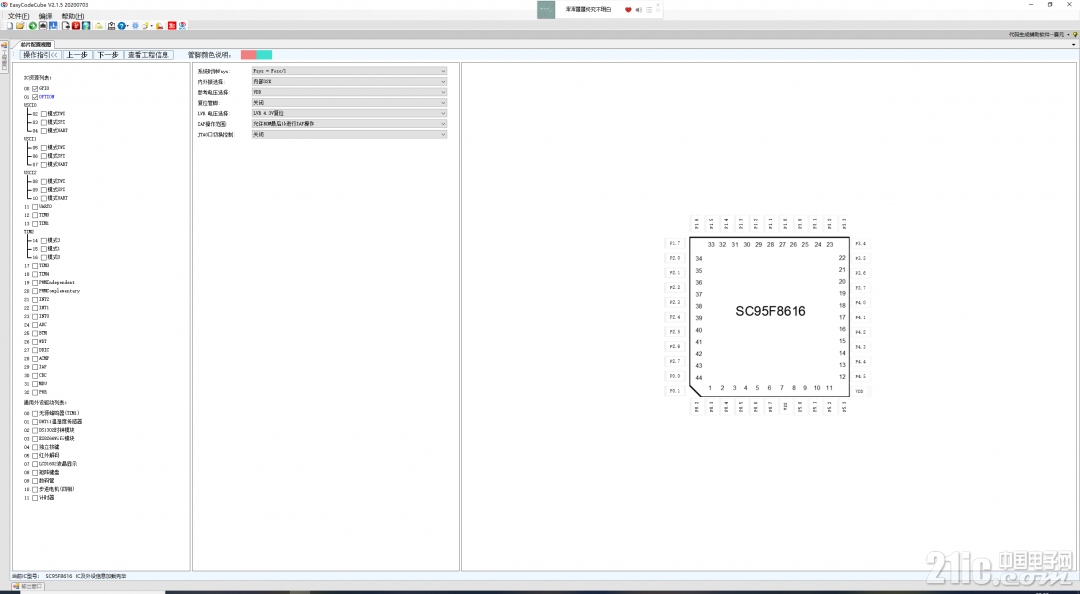1080x594 pixels.
Task: Click the P4.0 pin label on chip
Action: coord(860,303)
